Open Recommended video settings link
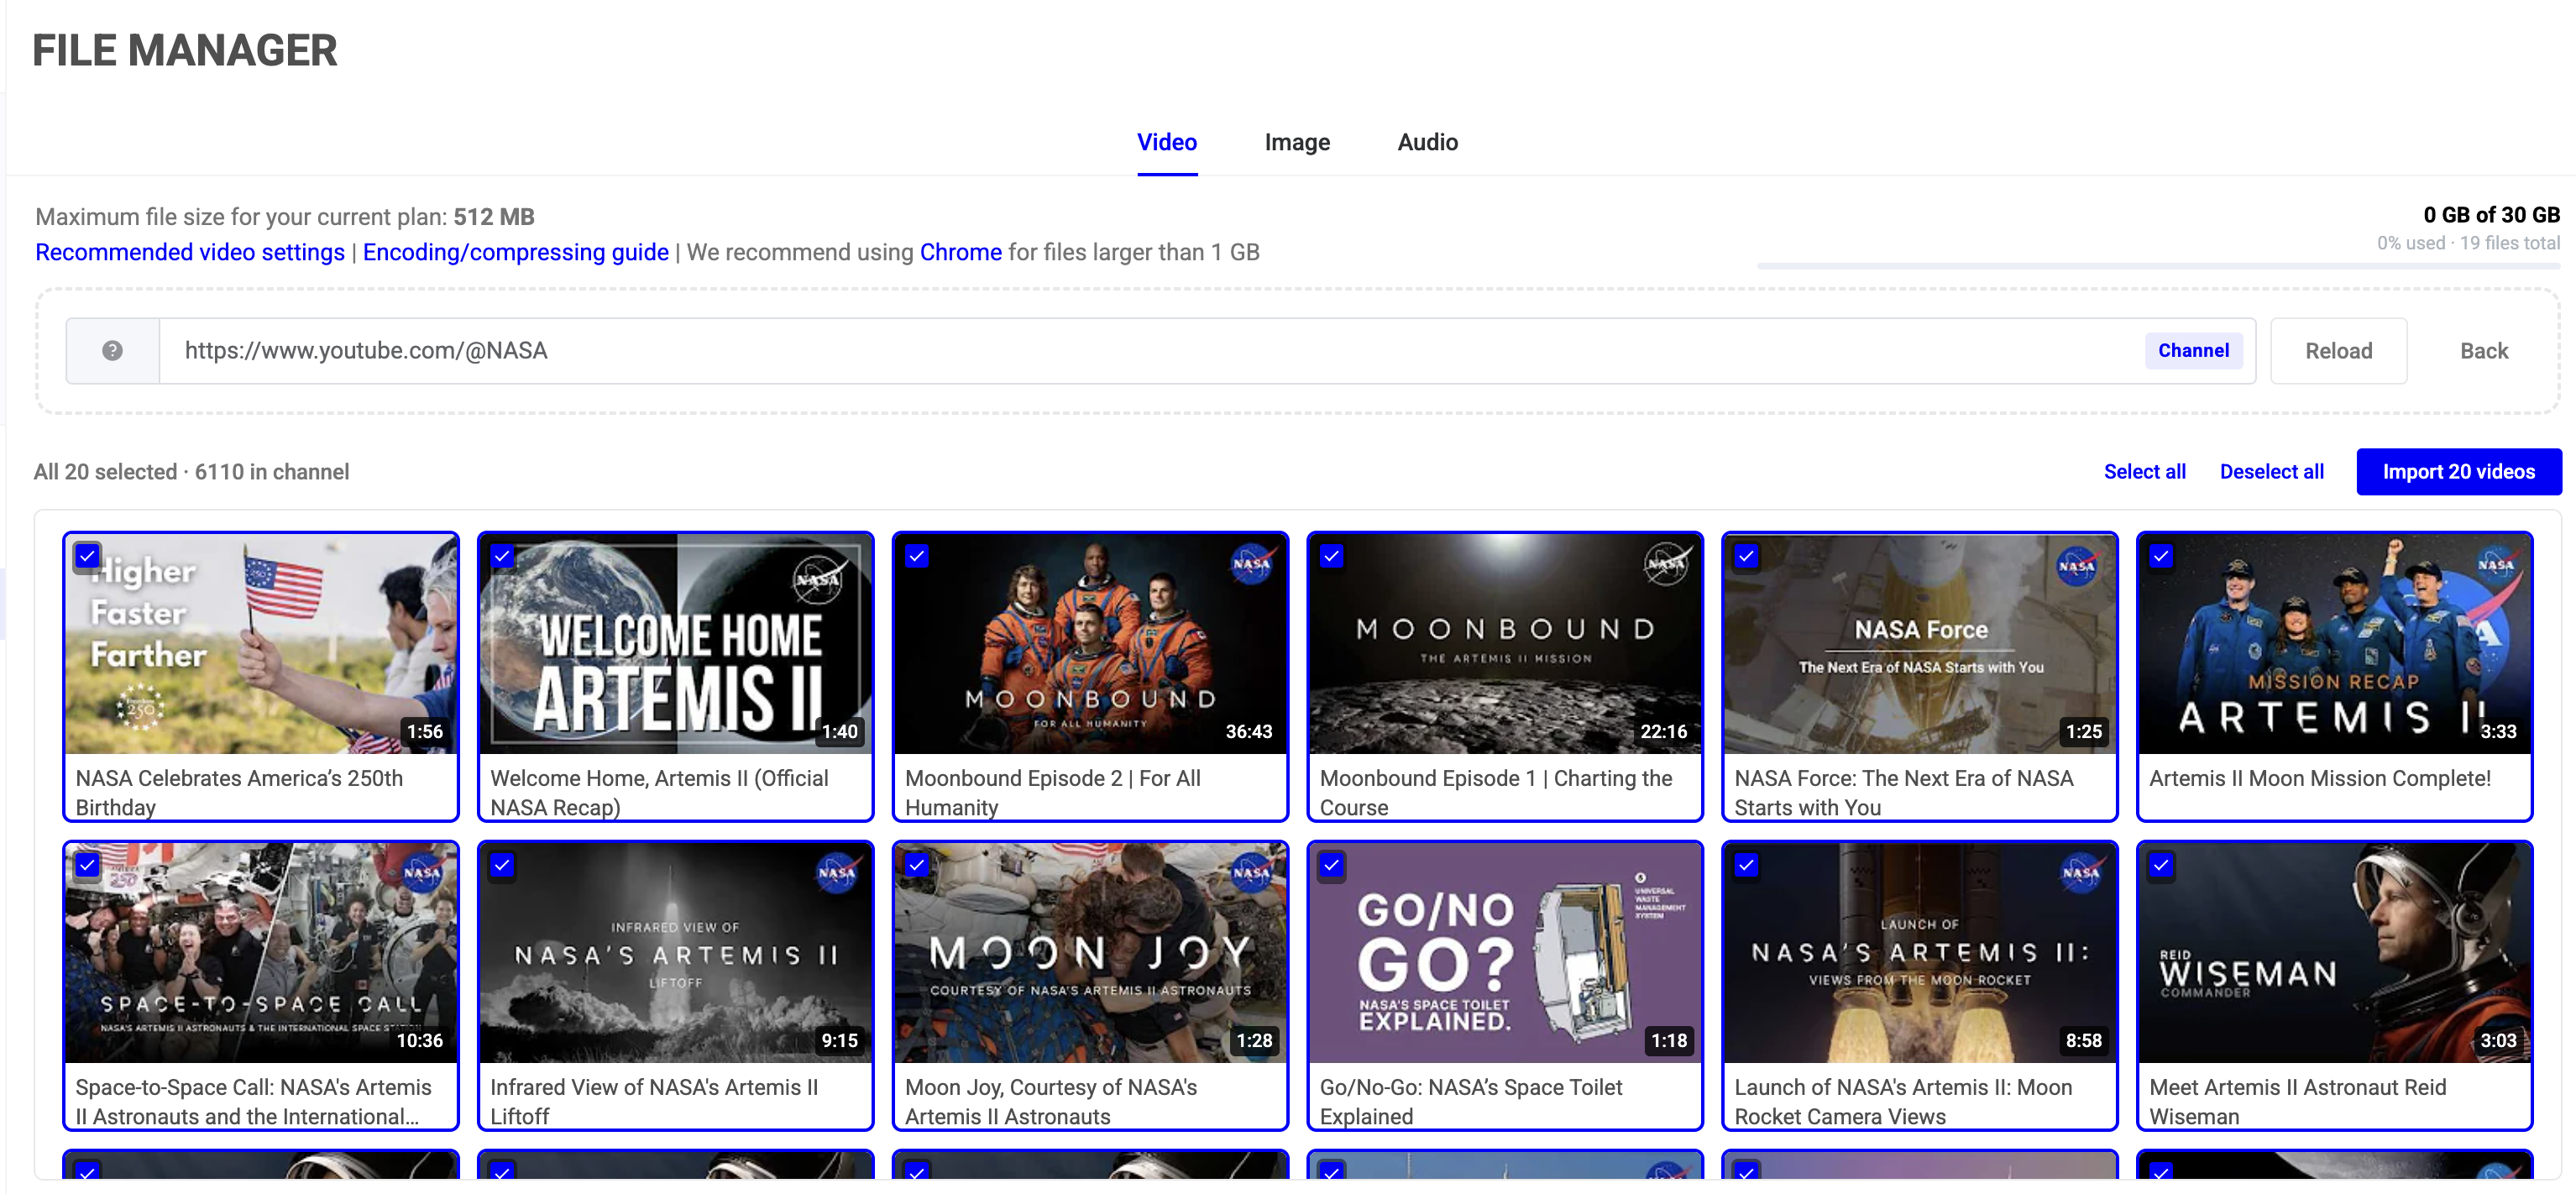The width and height of the screenshot is (2576, 1194). tap(190, 252)
